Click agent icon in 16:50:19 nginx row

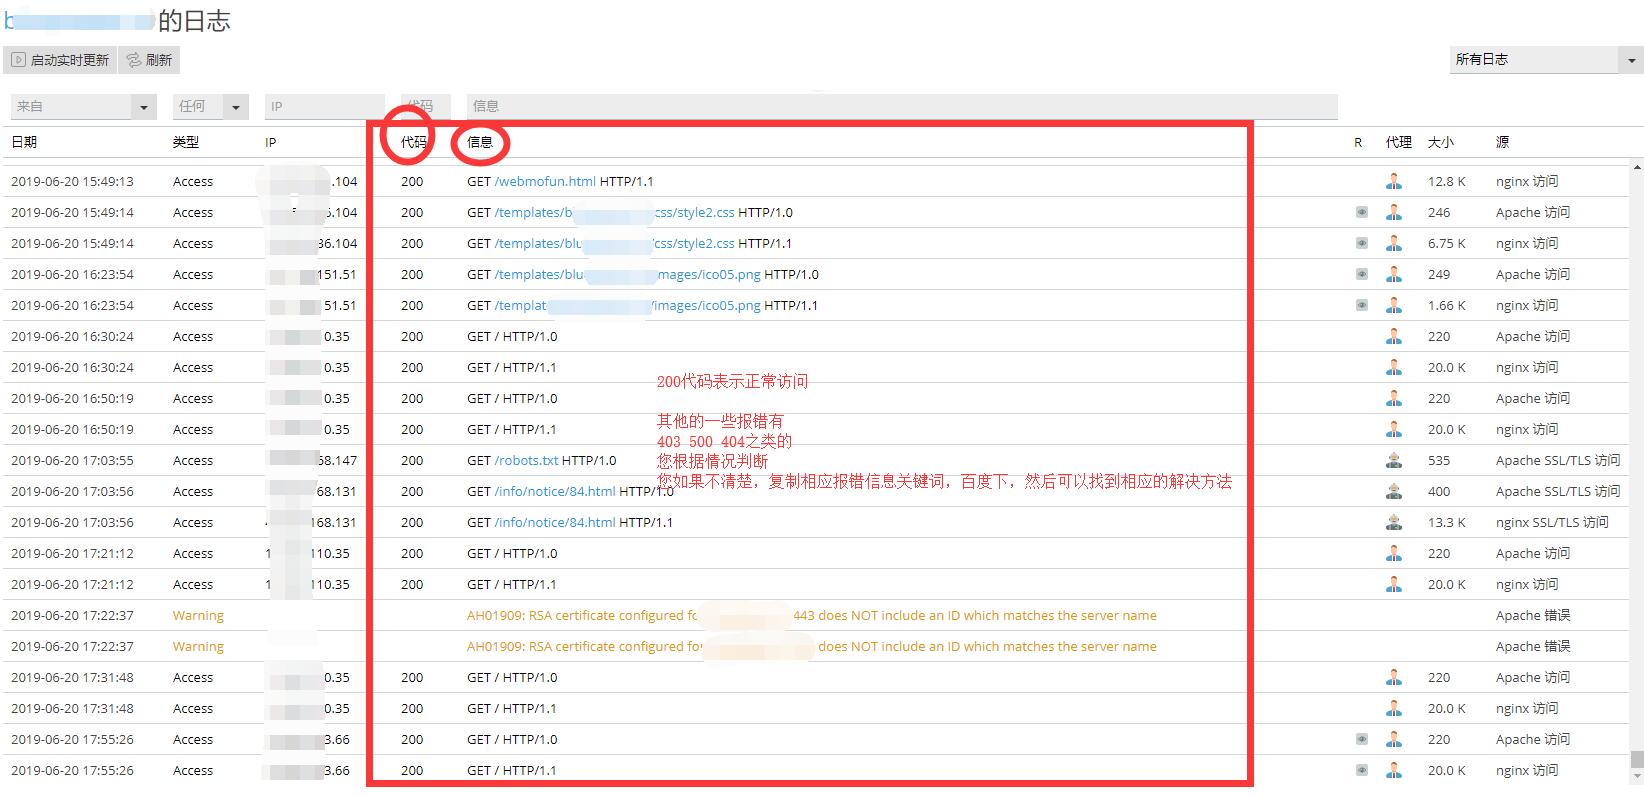coord(1394,429)
